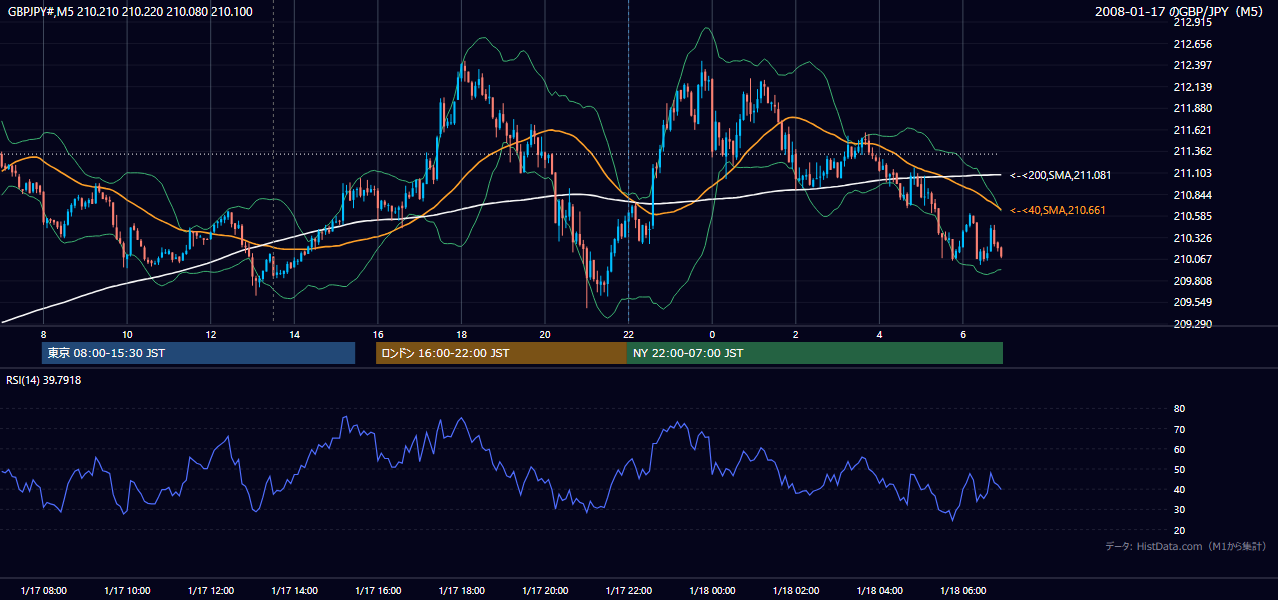Click the NY 22:00-07:00 JST session bar
The image size is (1278, 600).
tap(815, 353)
